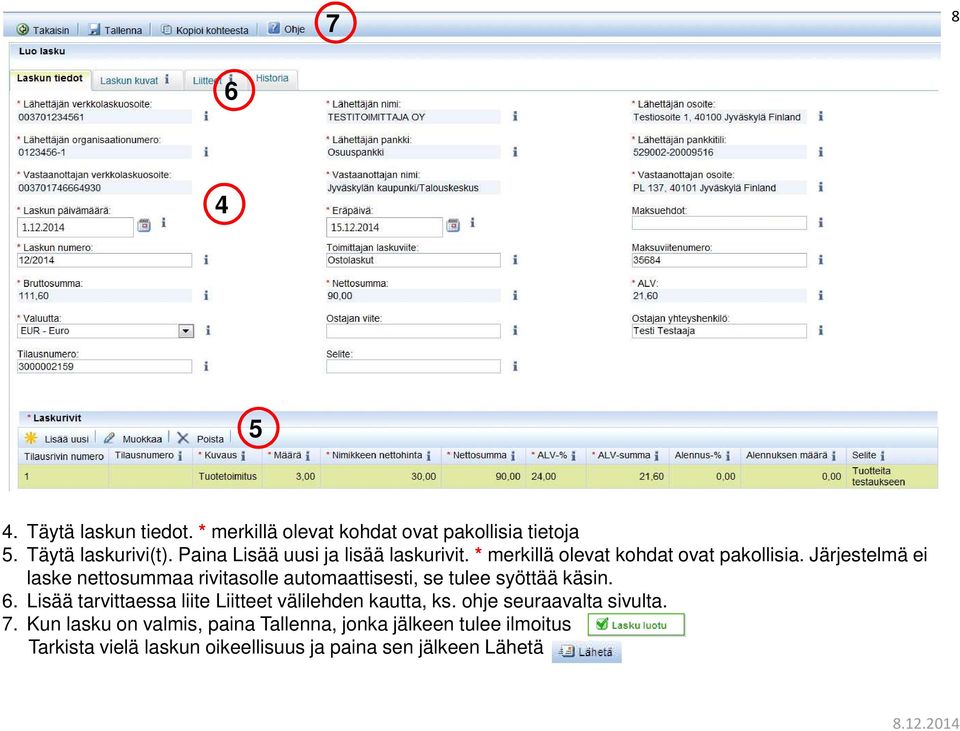960x731 pixels.
Task: Click Toimittajan laskuviite input field
Action: [413, 260]
